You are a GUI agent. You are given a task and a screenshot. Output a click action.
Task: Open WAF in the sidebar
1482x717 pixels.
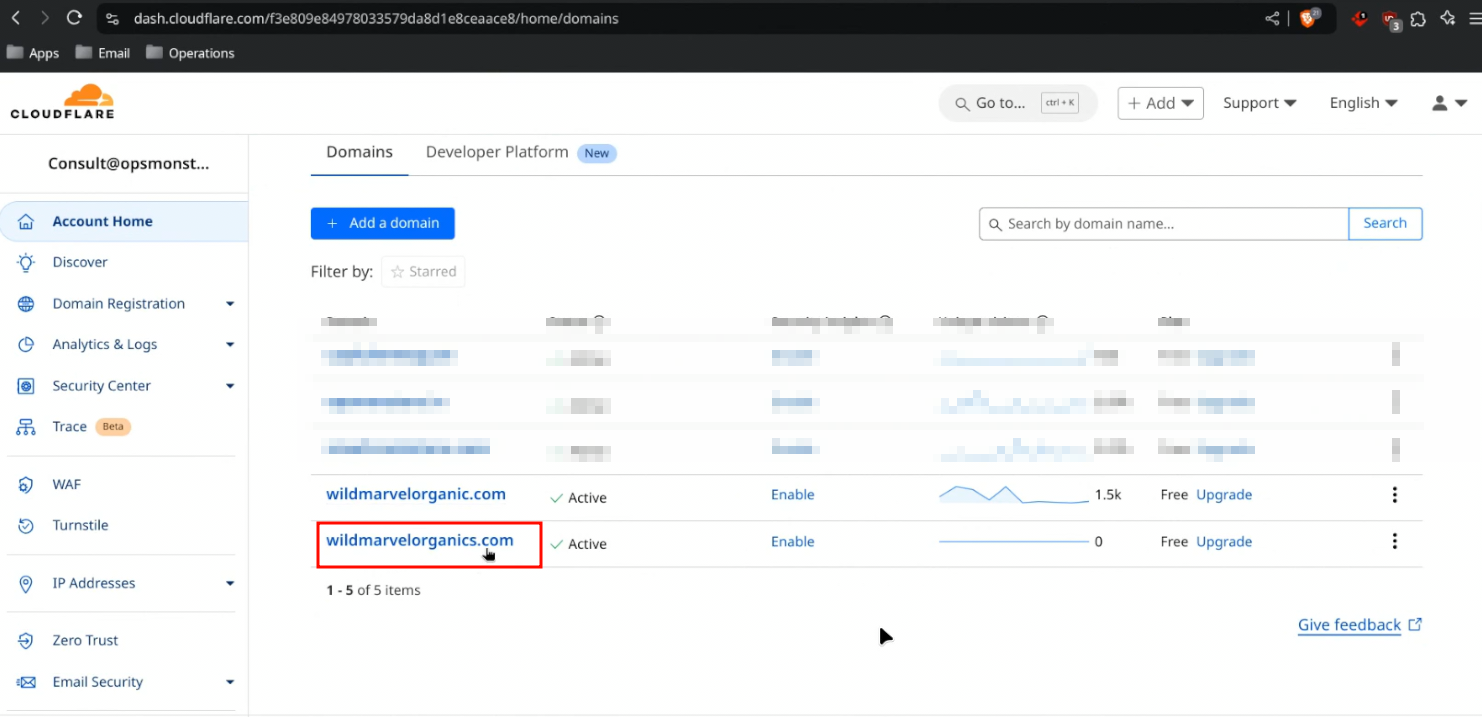[x=67, y=484]
